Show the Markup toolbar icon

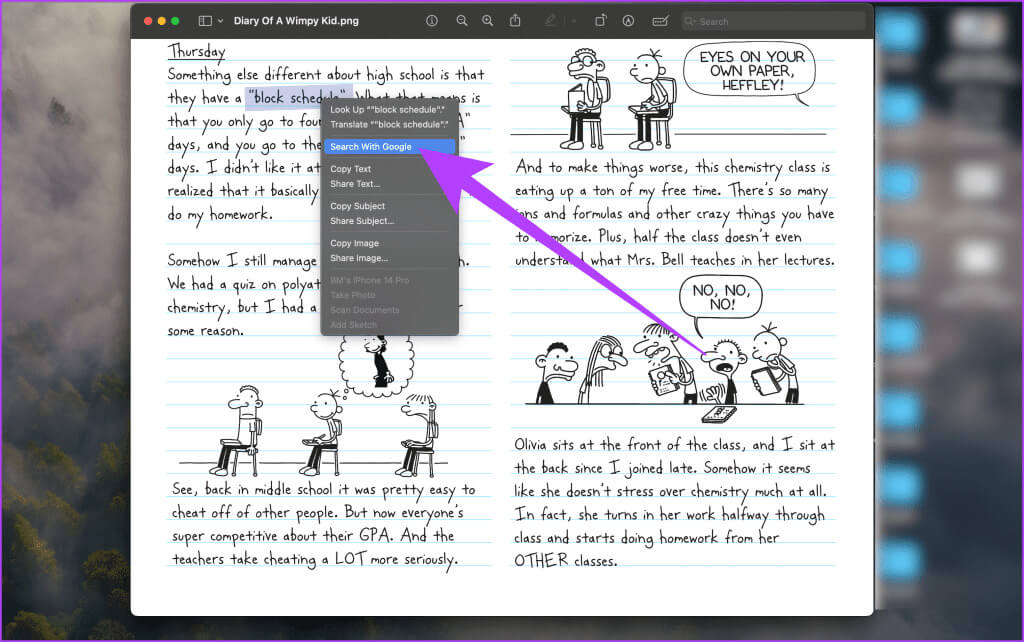[628, 21]
